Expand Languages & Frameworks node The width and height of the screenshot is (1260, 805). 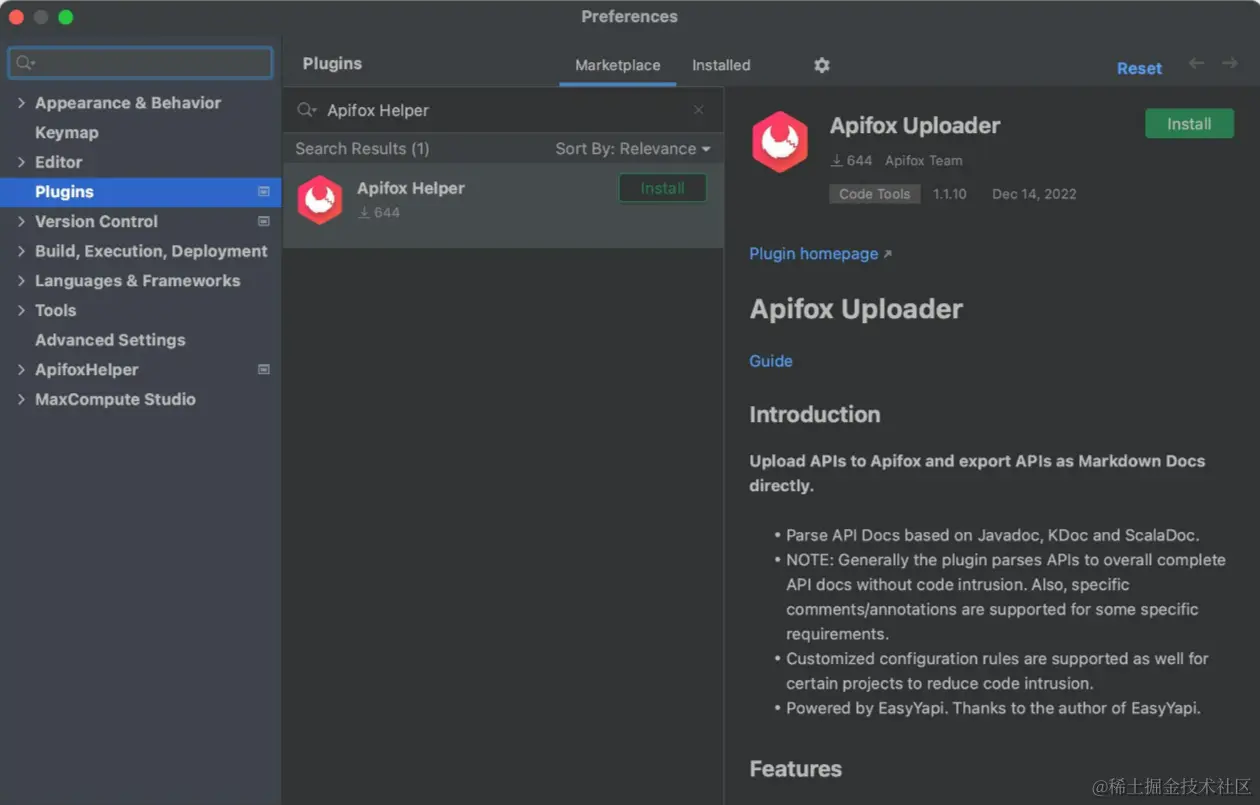point(21,281)
